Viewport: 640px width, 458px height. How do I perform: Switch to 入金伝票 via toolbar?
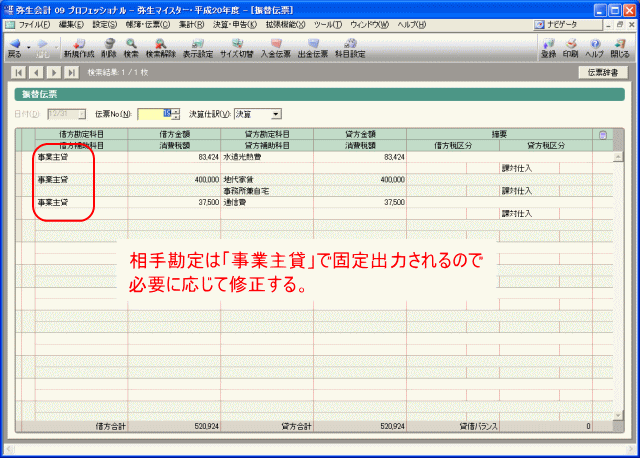(276, 48)
